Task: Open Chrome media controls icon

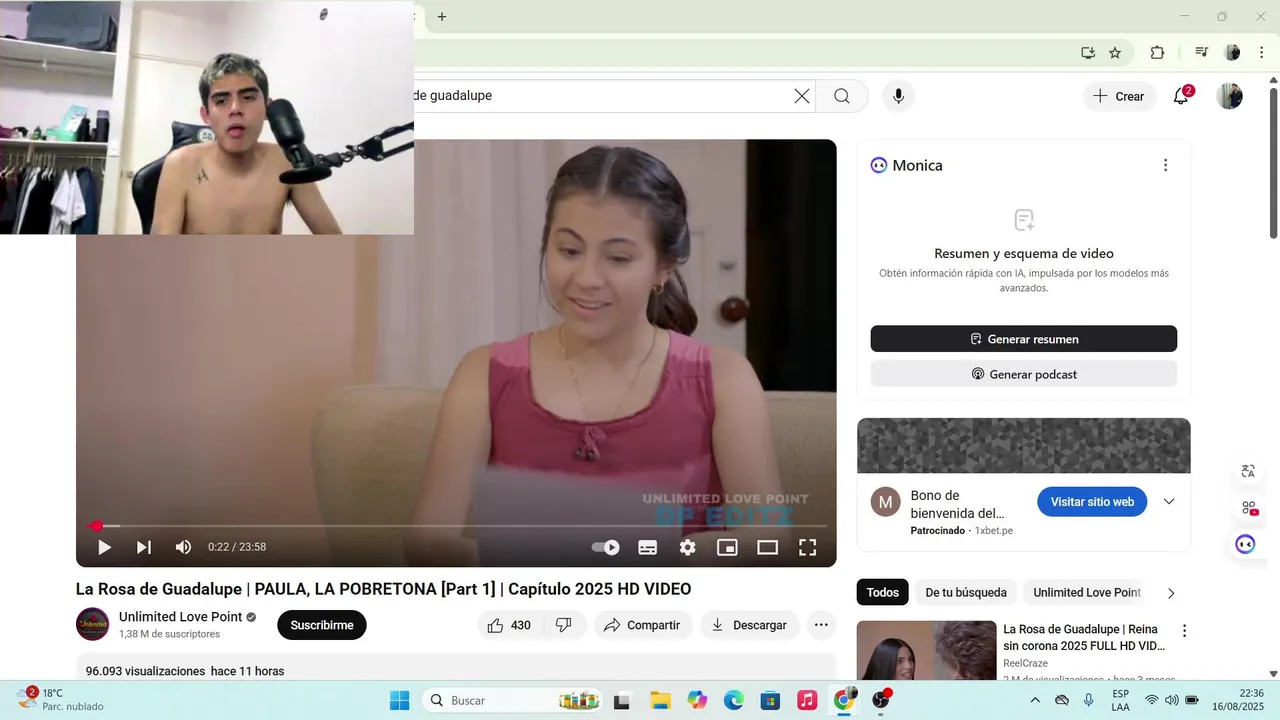Action: click(1202, 53)
